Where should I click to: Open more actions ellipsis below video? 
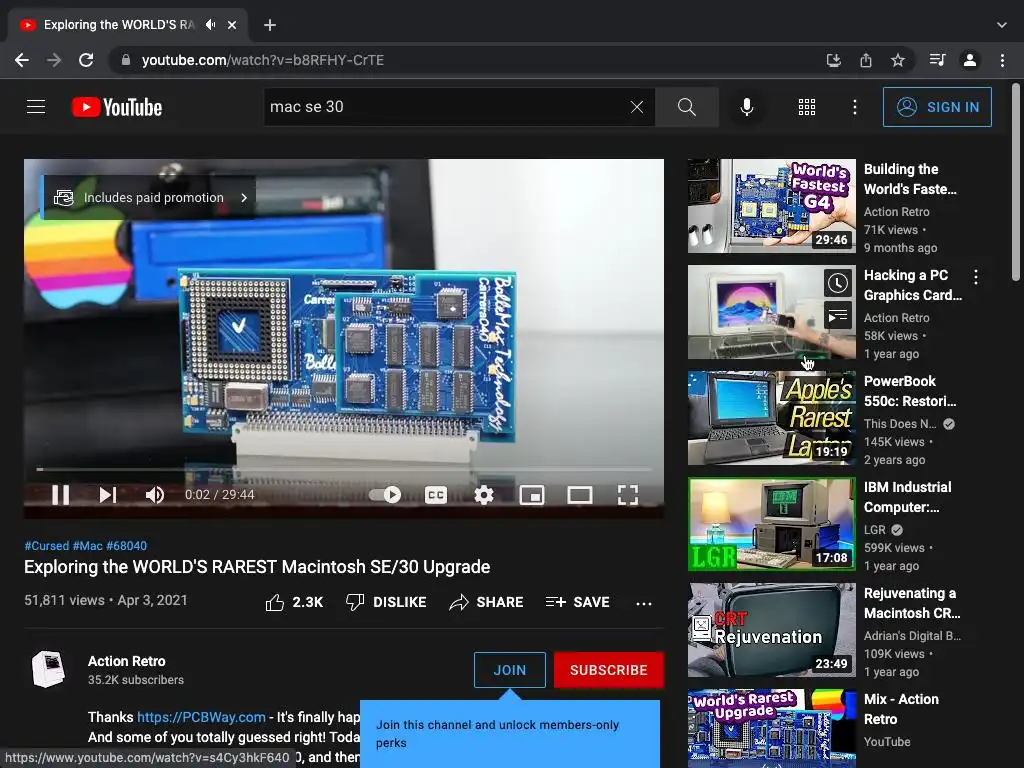pyautogui.click(x=644, y=603)
